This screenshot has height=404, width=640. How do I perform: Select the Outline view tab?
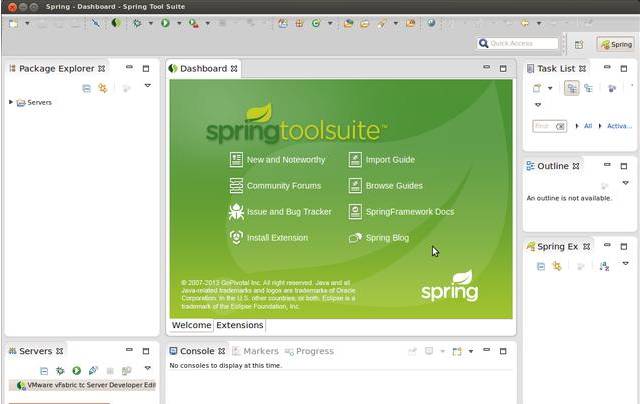click(552, 166)
